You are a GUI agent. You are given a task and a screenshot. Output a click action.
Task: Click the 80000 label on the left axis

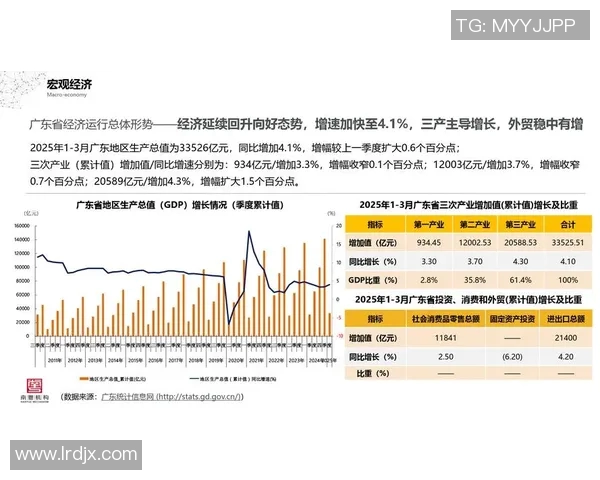coord(23,281)
